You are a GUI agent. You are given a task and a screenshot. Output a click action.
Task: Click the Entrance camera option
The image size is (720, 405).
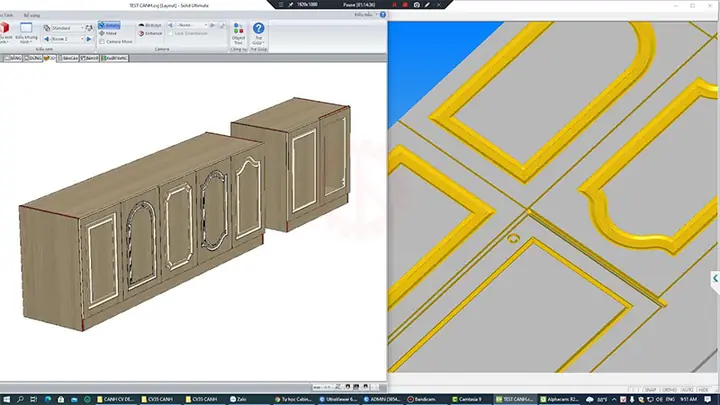tap(150, 34)
